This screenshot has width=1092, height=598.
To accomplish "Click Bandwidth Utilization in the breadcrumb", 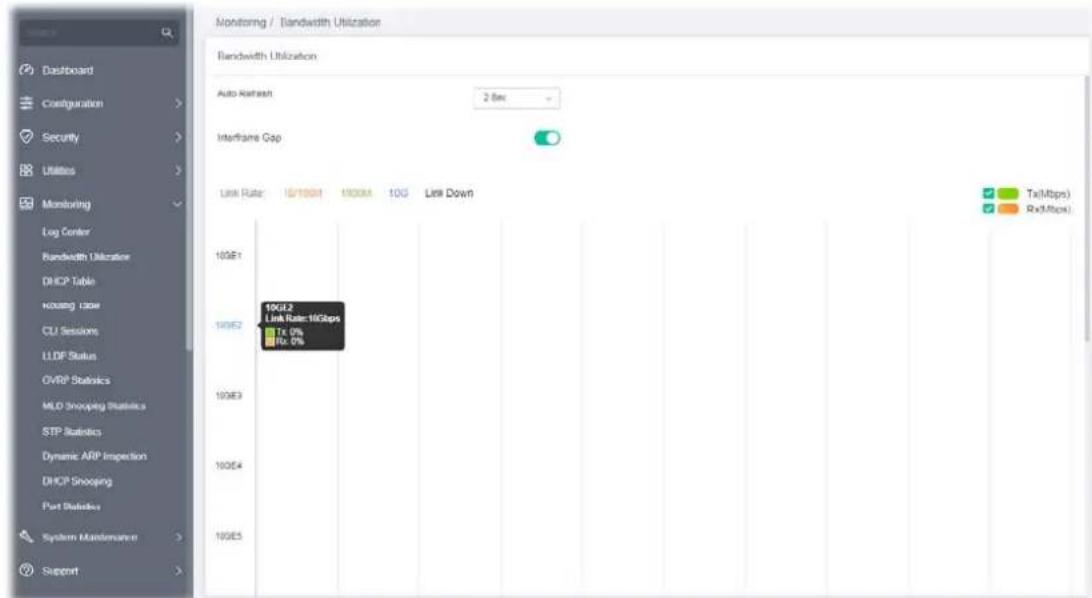I will [330, 22].
